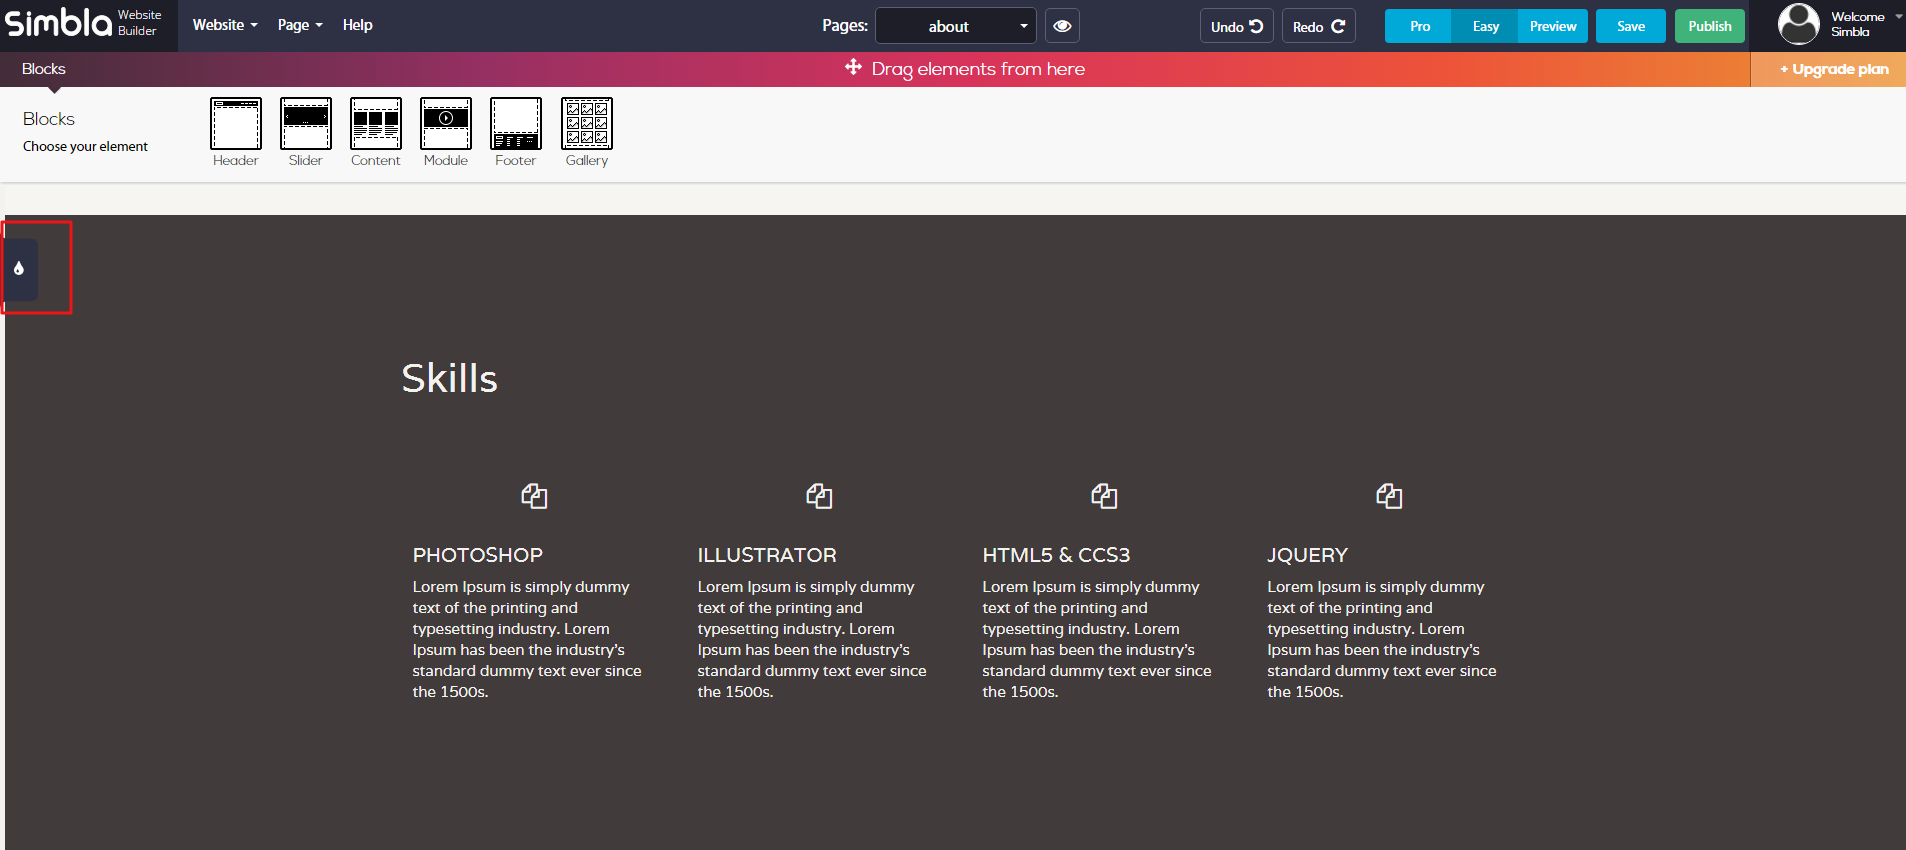Publish the website
The height and width of the screenshot is (850, 1906).
tap(1710, 26)
